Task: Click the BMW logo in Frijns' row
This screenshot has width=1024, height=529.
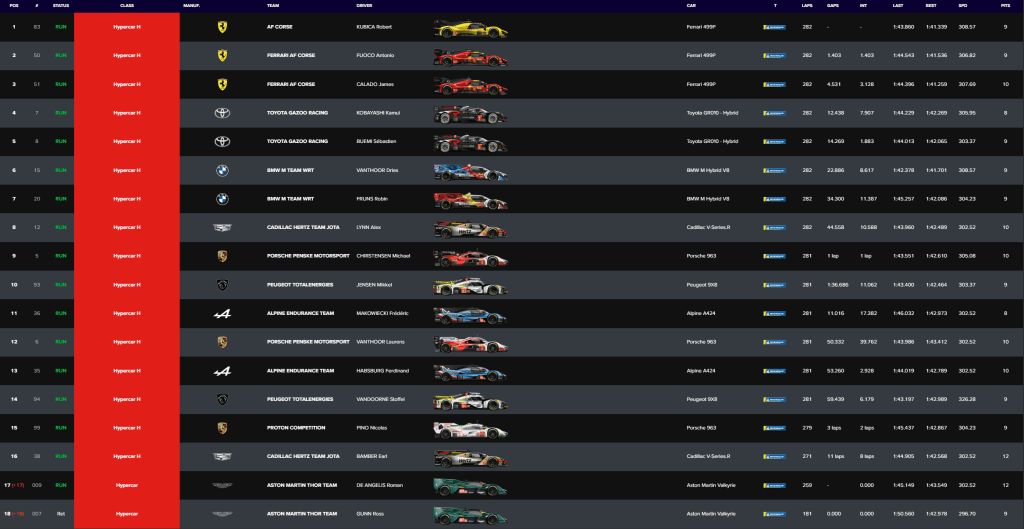Action: pos(222,199)
